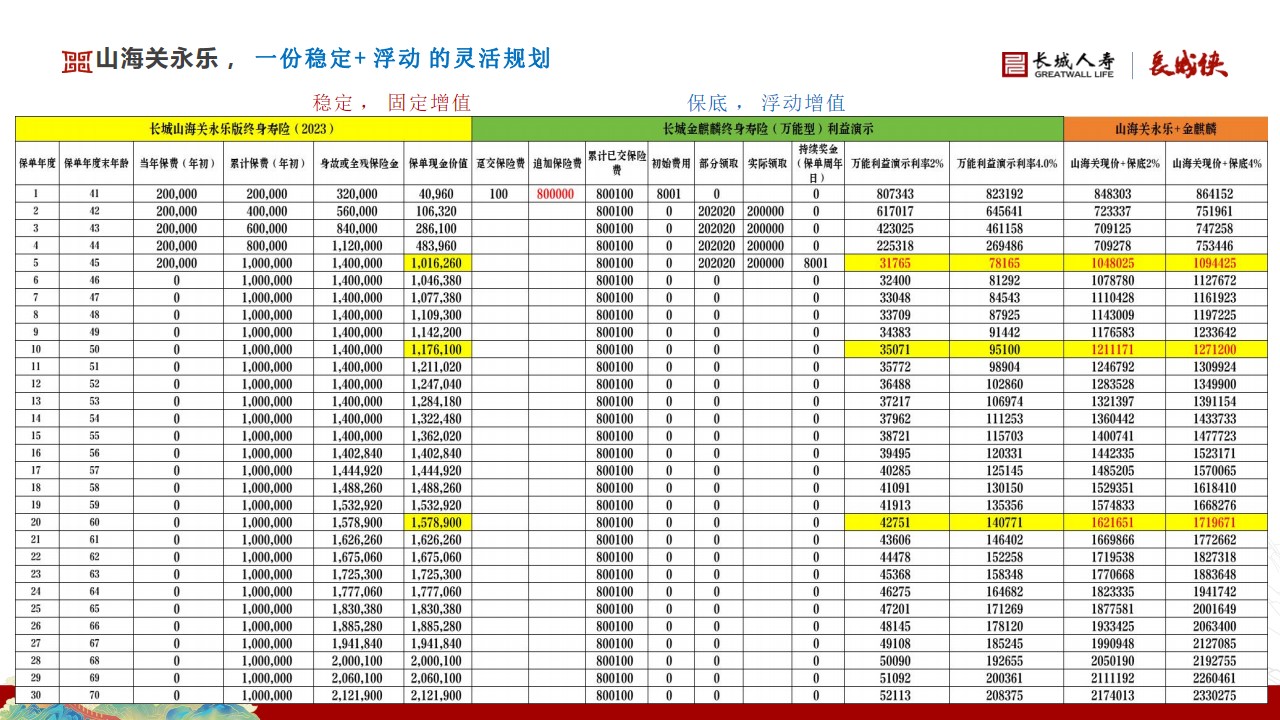The height and width of the screenshot is (720, 1280).
Task: Click the 长城人寿 Greatwall Life logo
Action: (1058, 64)
